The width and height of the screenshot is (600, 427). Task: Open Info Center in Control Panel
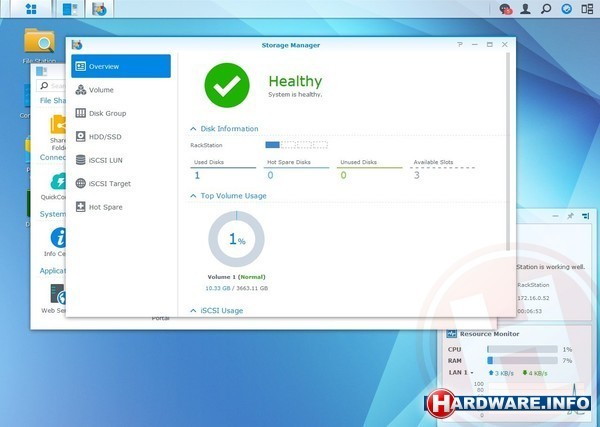56,242
